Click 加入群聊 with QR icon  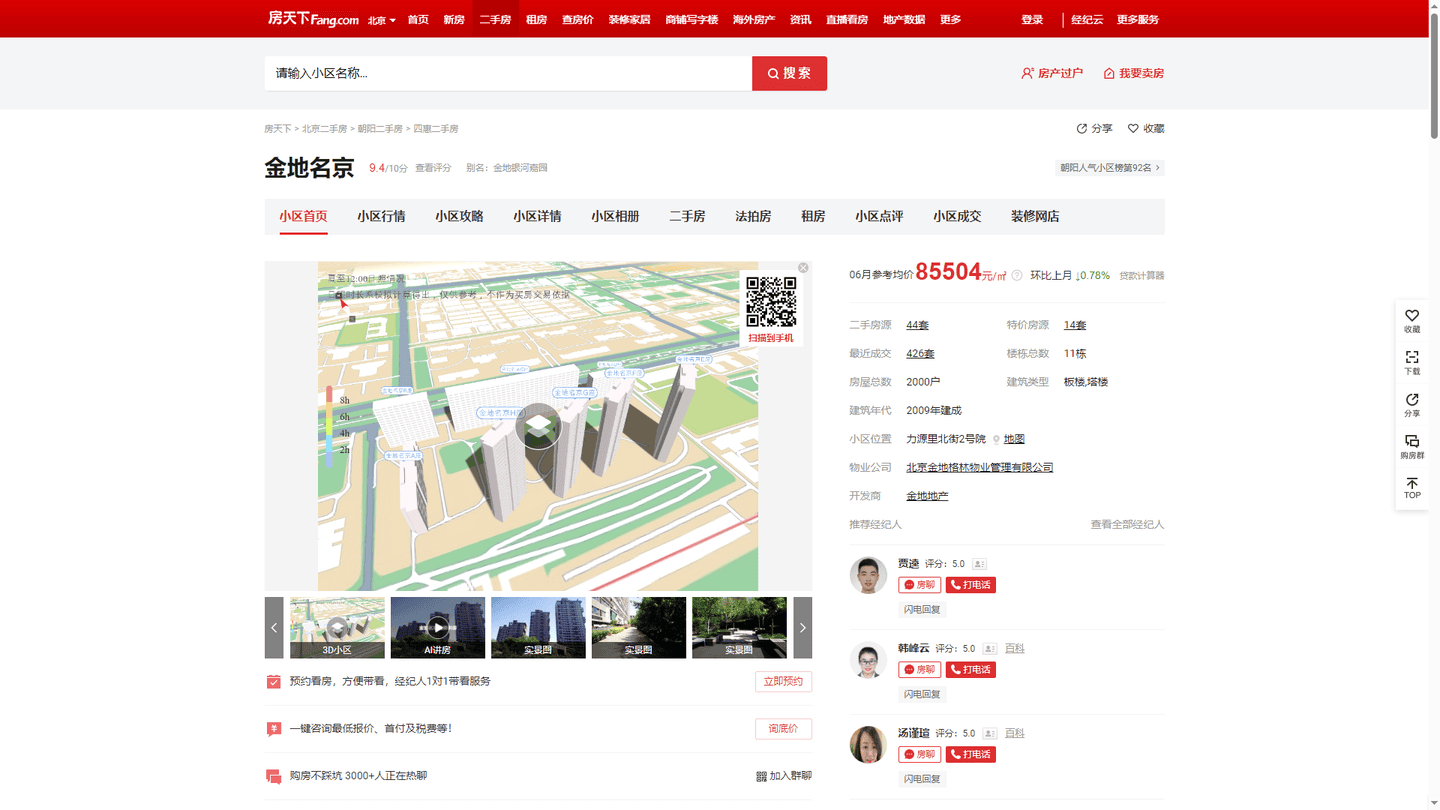point(784,776)
